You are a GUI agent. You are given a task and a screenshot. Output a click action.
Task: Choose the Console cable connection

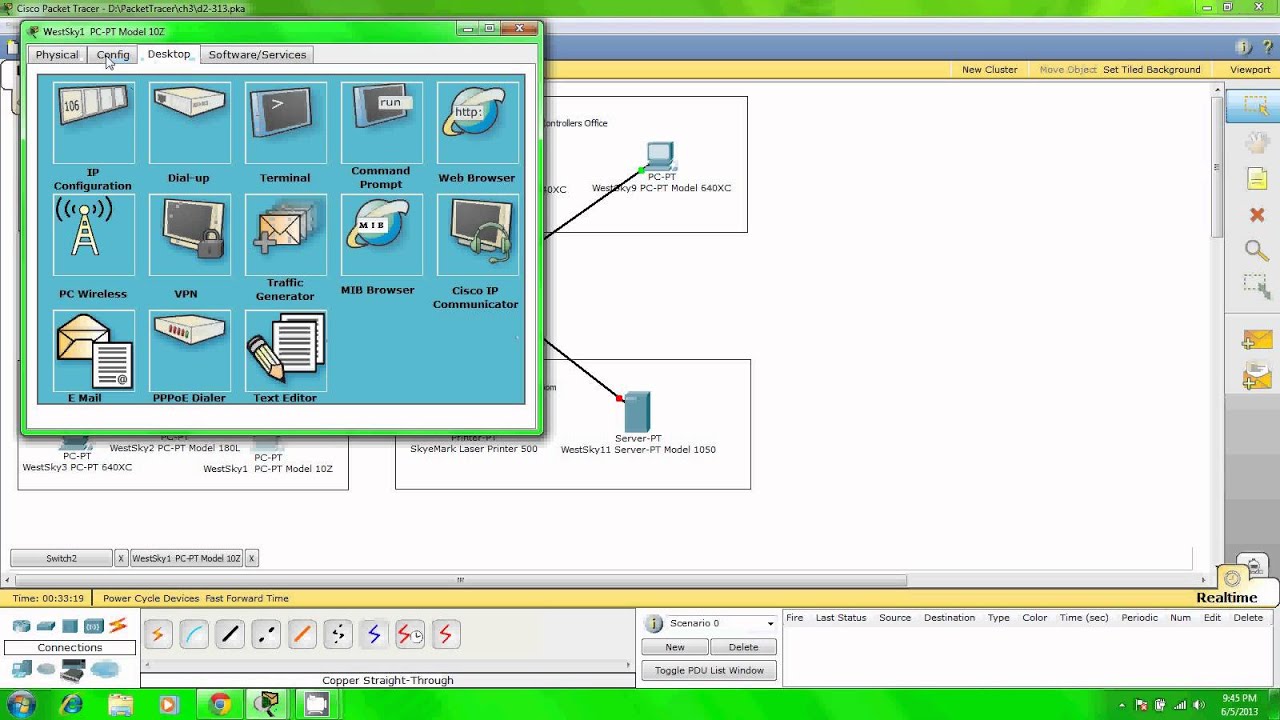pos(193,634)
